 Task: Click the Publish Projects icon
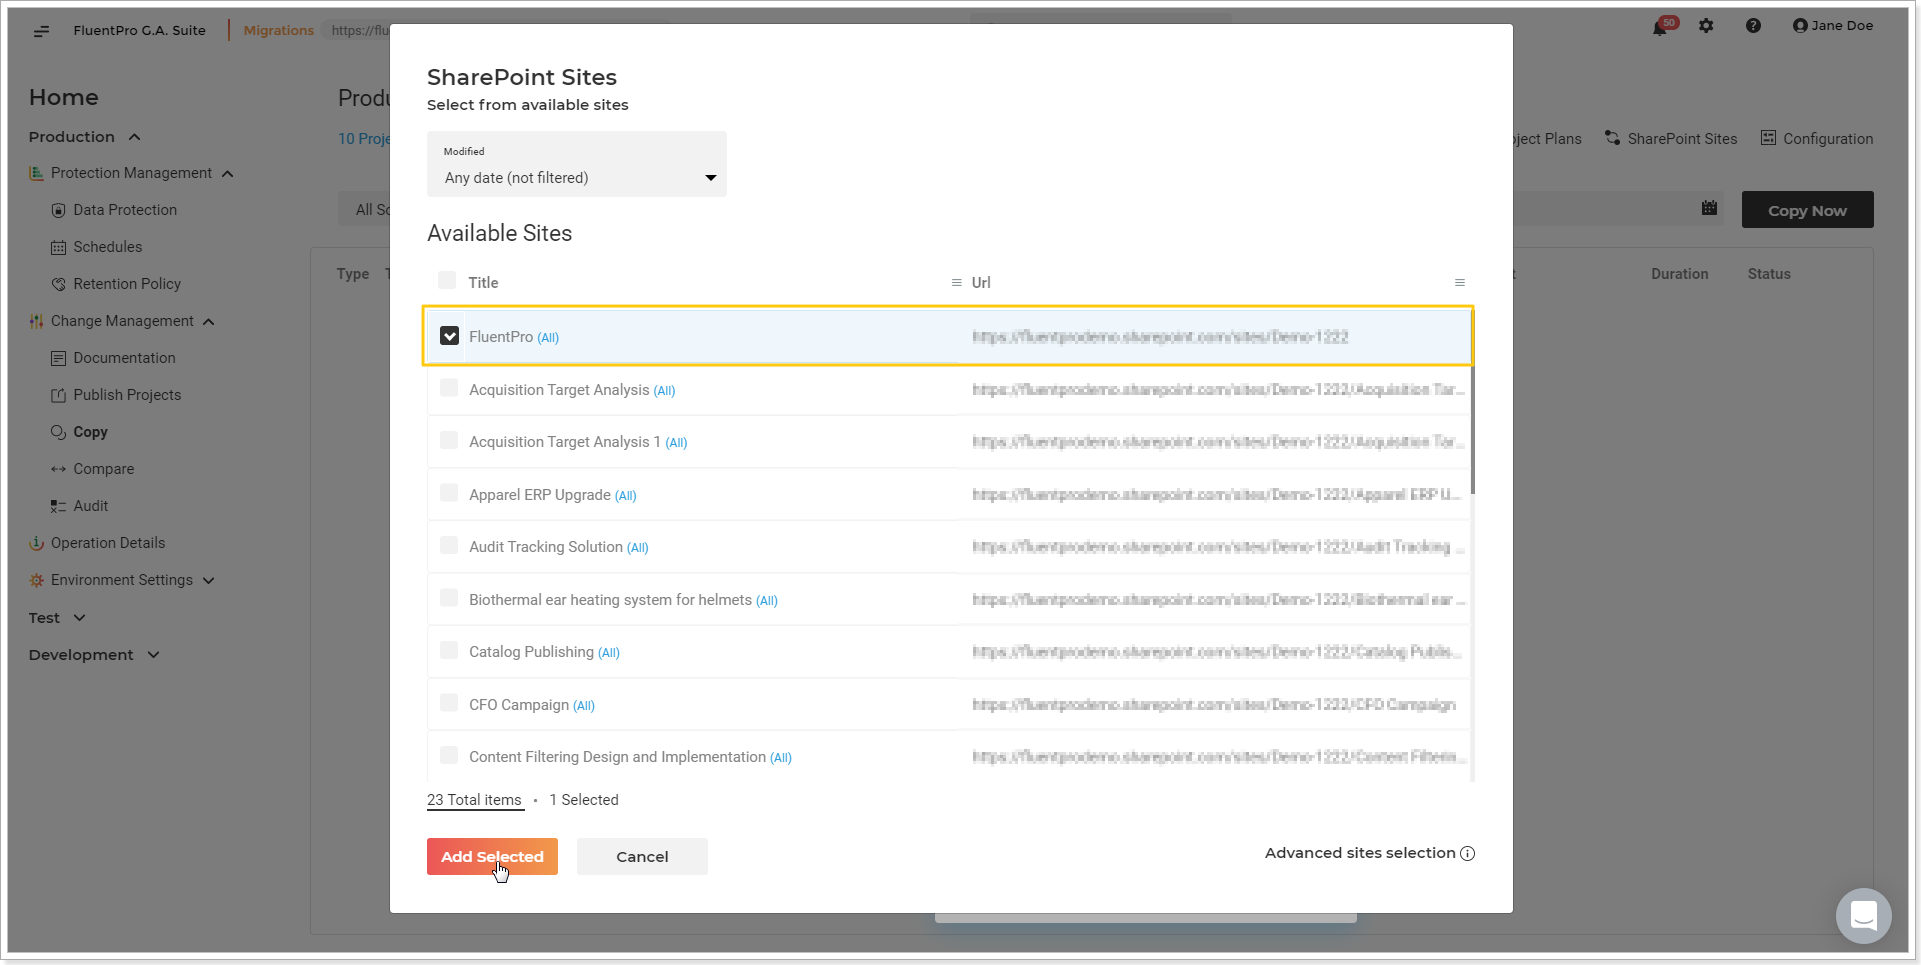[59, 395]
